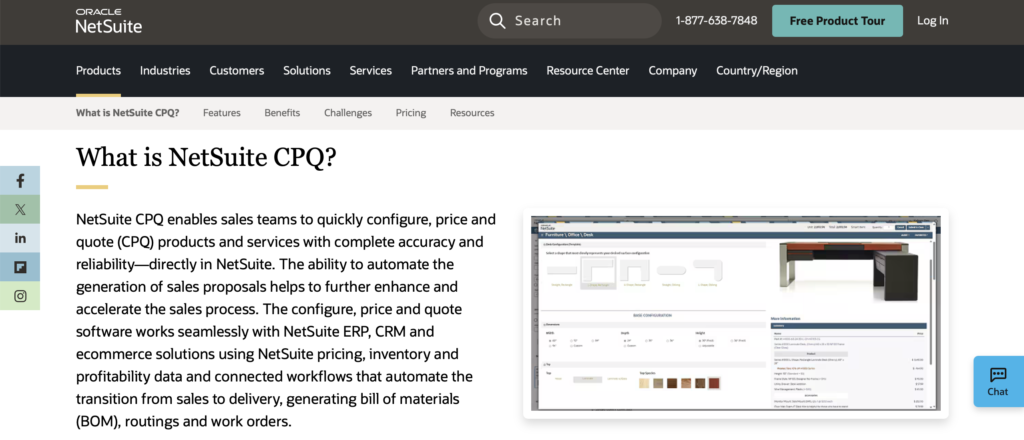Open the Country/Region menu
Viewport: 1024px width, 440px height.
(757, 71)
